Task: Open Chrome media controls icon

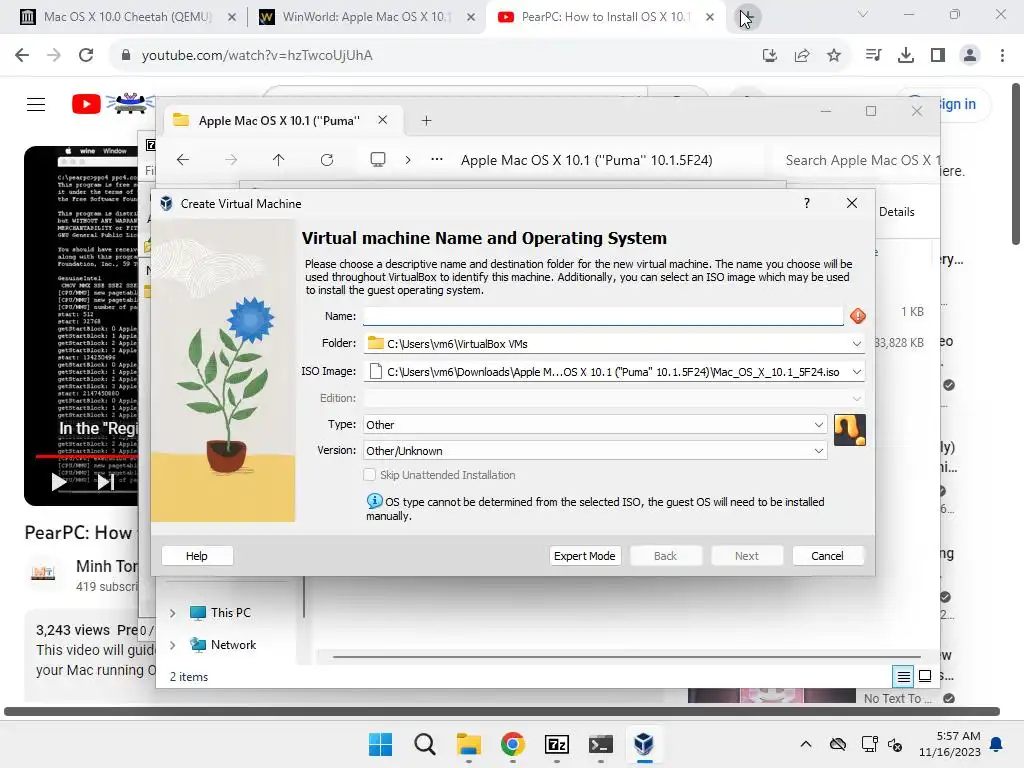Action: click(x=873, y=56)
